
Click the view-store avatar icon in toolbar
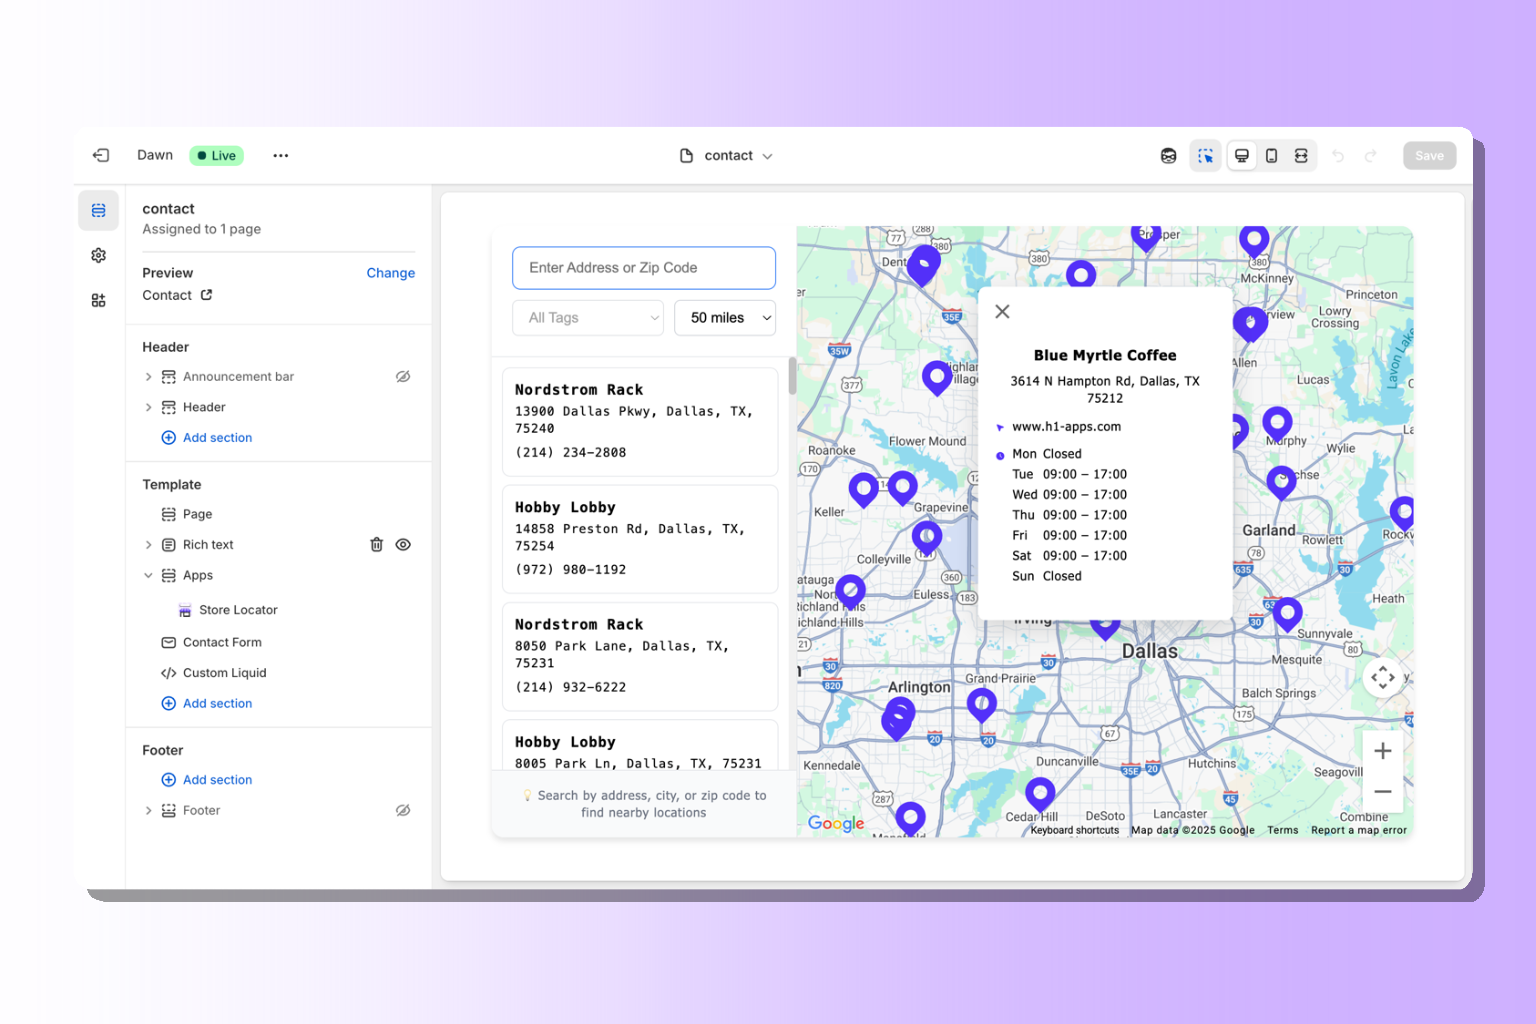point(1168,155)
